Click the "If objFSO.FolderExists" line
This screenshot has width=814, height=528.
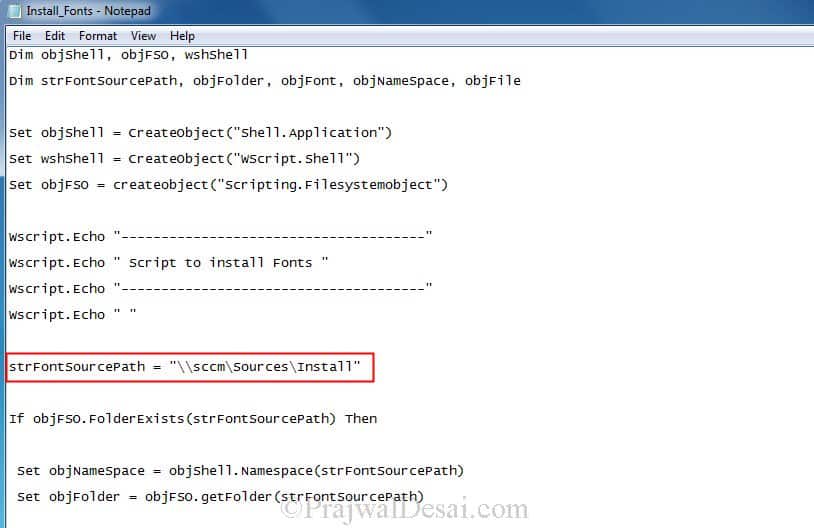193,419
